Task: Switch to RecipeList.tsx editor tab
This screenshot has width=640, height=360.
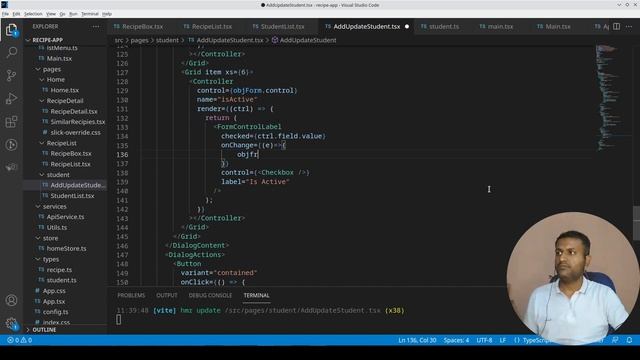Action: click(211, 27)
